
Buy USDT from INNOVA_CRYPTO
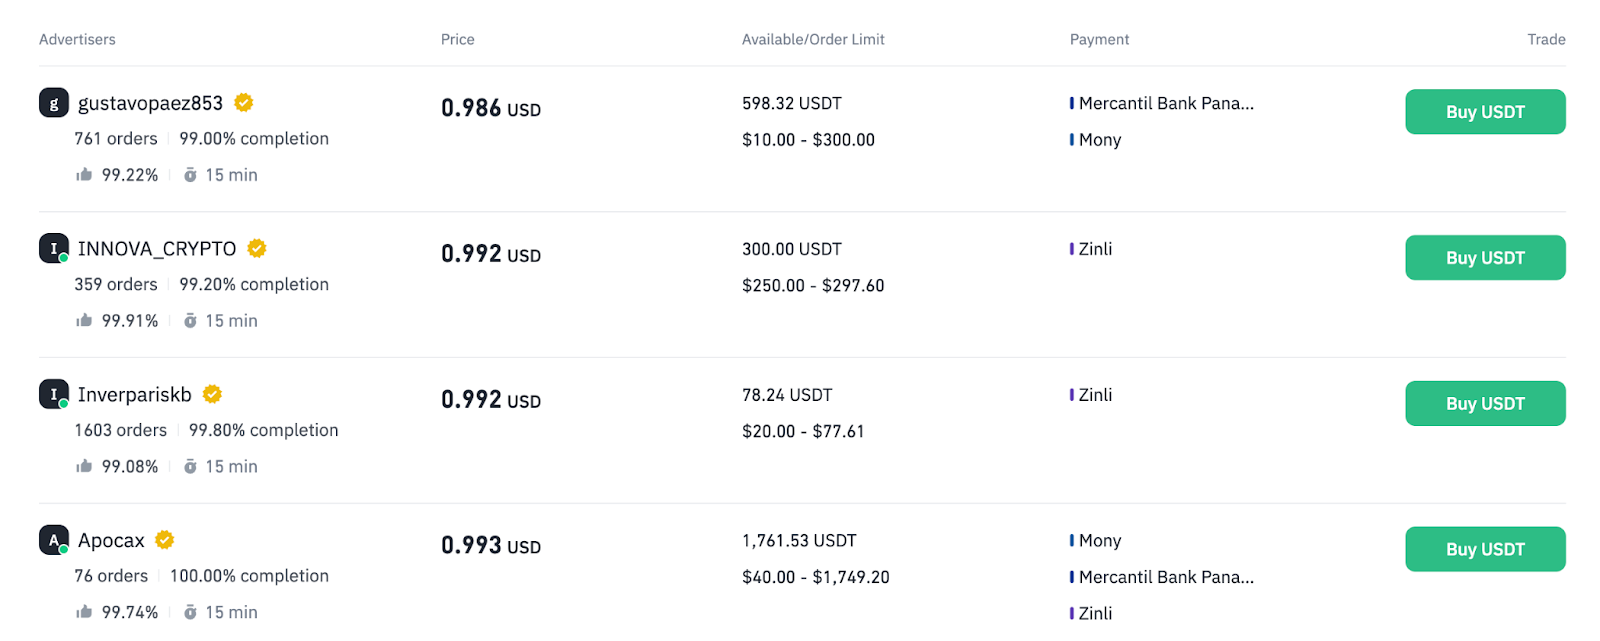[1485, 258]
